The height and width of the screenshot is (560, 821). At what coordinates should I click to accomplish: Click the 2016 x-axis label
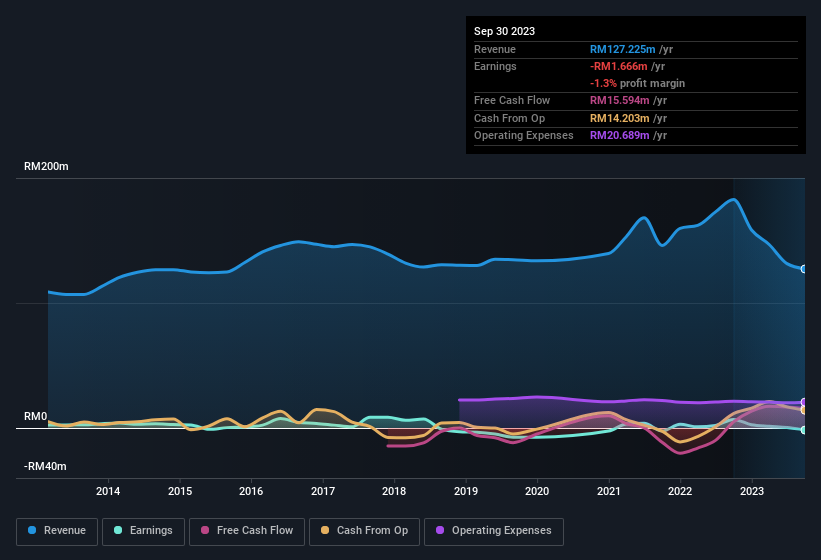251,491
